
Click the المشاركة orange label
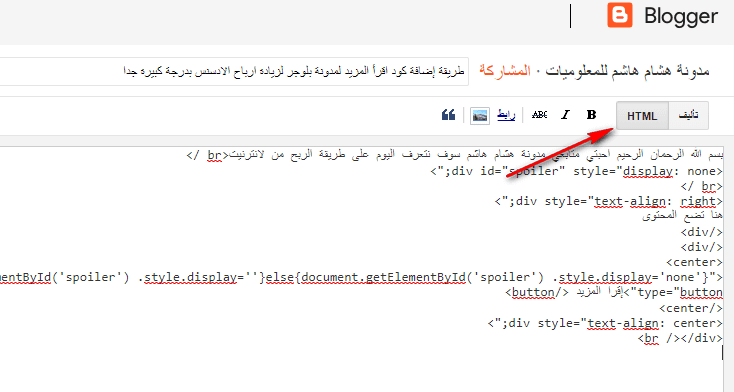tap(505, 71)
